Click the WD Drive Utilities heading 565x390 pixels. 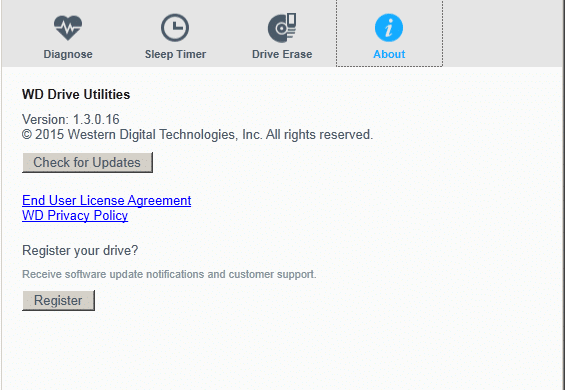pos(76,94)
